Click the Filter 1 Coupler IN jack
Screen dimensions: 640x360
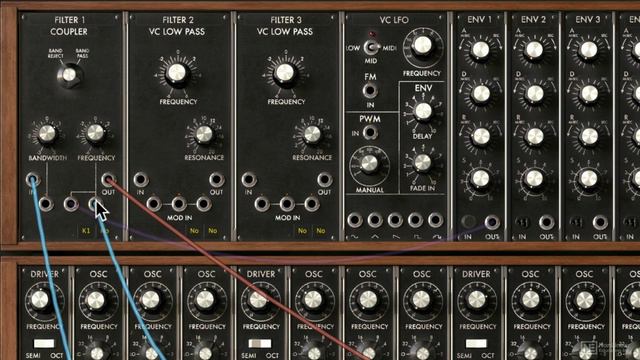(x=33, y=180)
